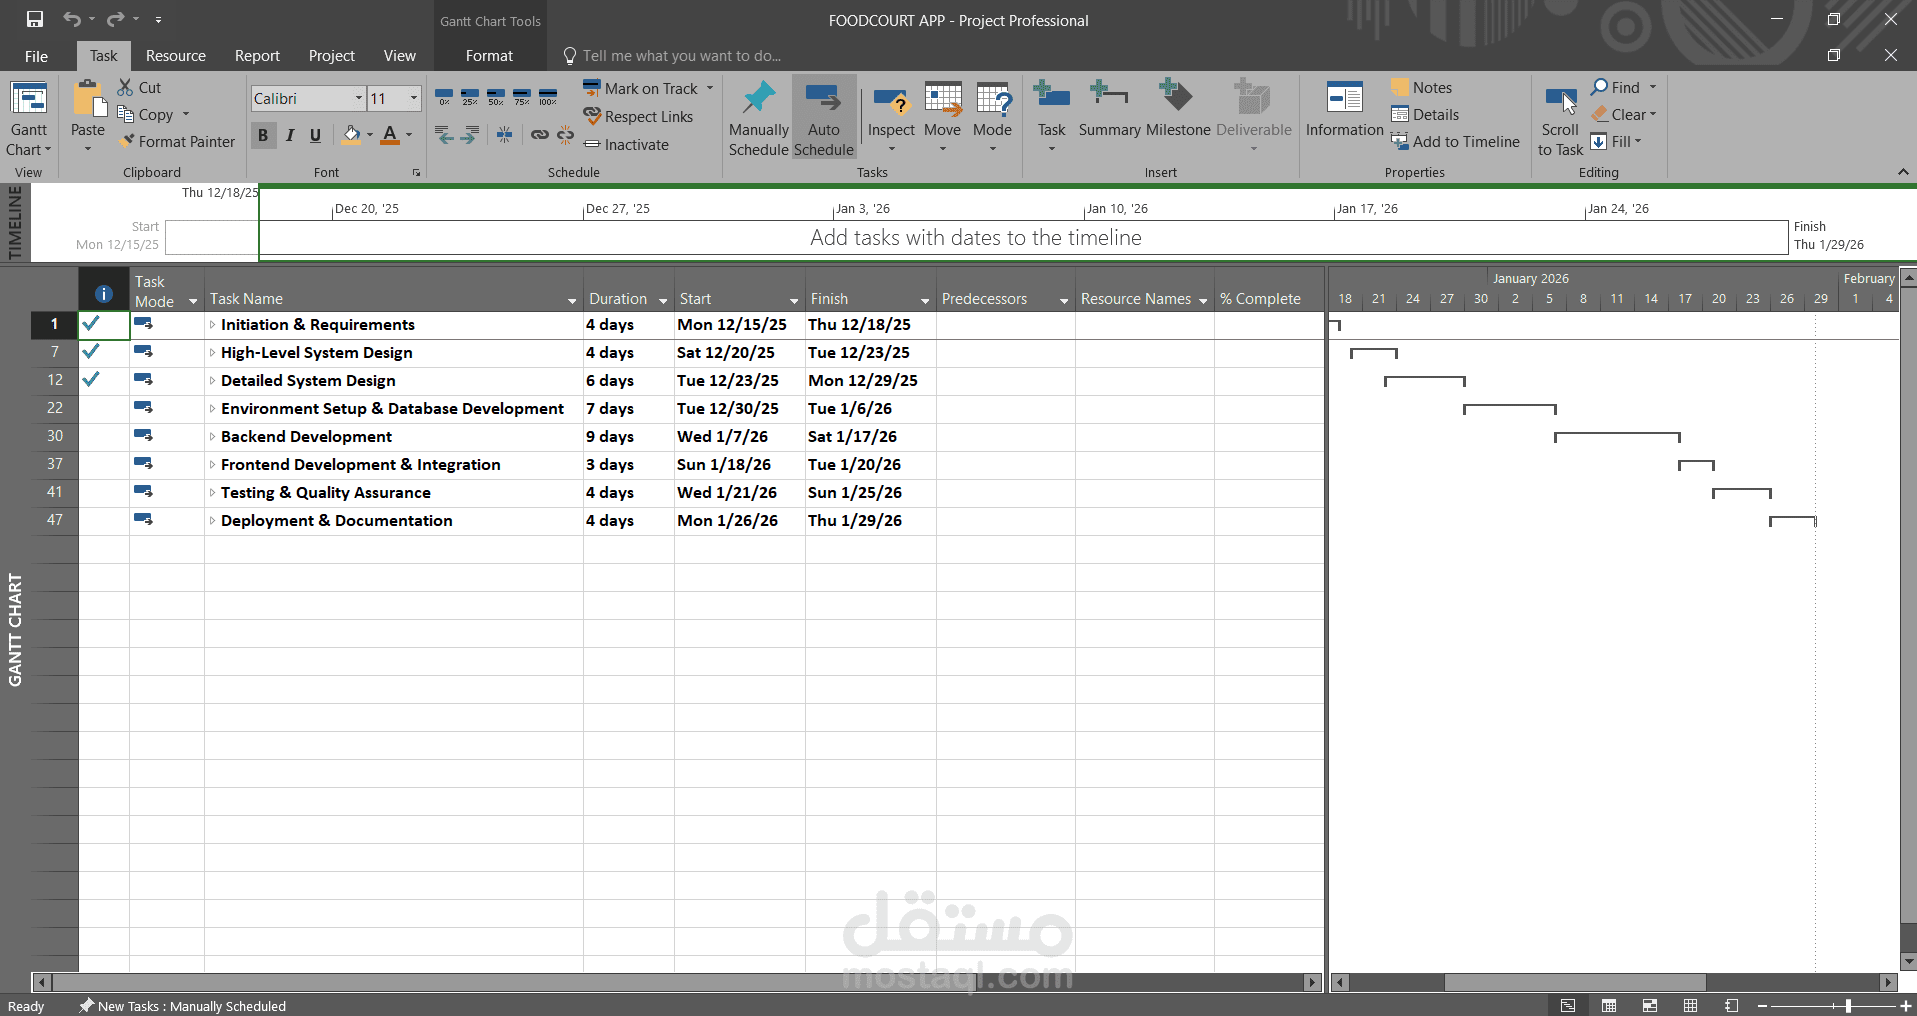
Task: Open the Fill menu button
Action: coord(1616,142)
